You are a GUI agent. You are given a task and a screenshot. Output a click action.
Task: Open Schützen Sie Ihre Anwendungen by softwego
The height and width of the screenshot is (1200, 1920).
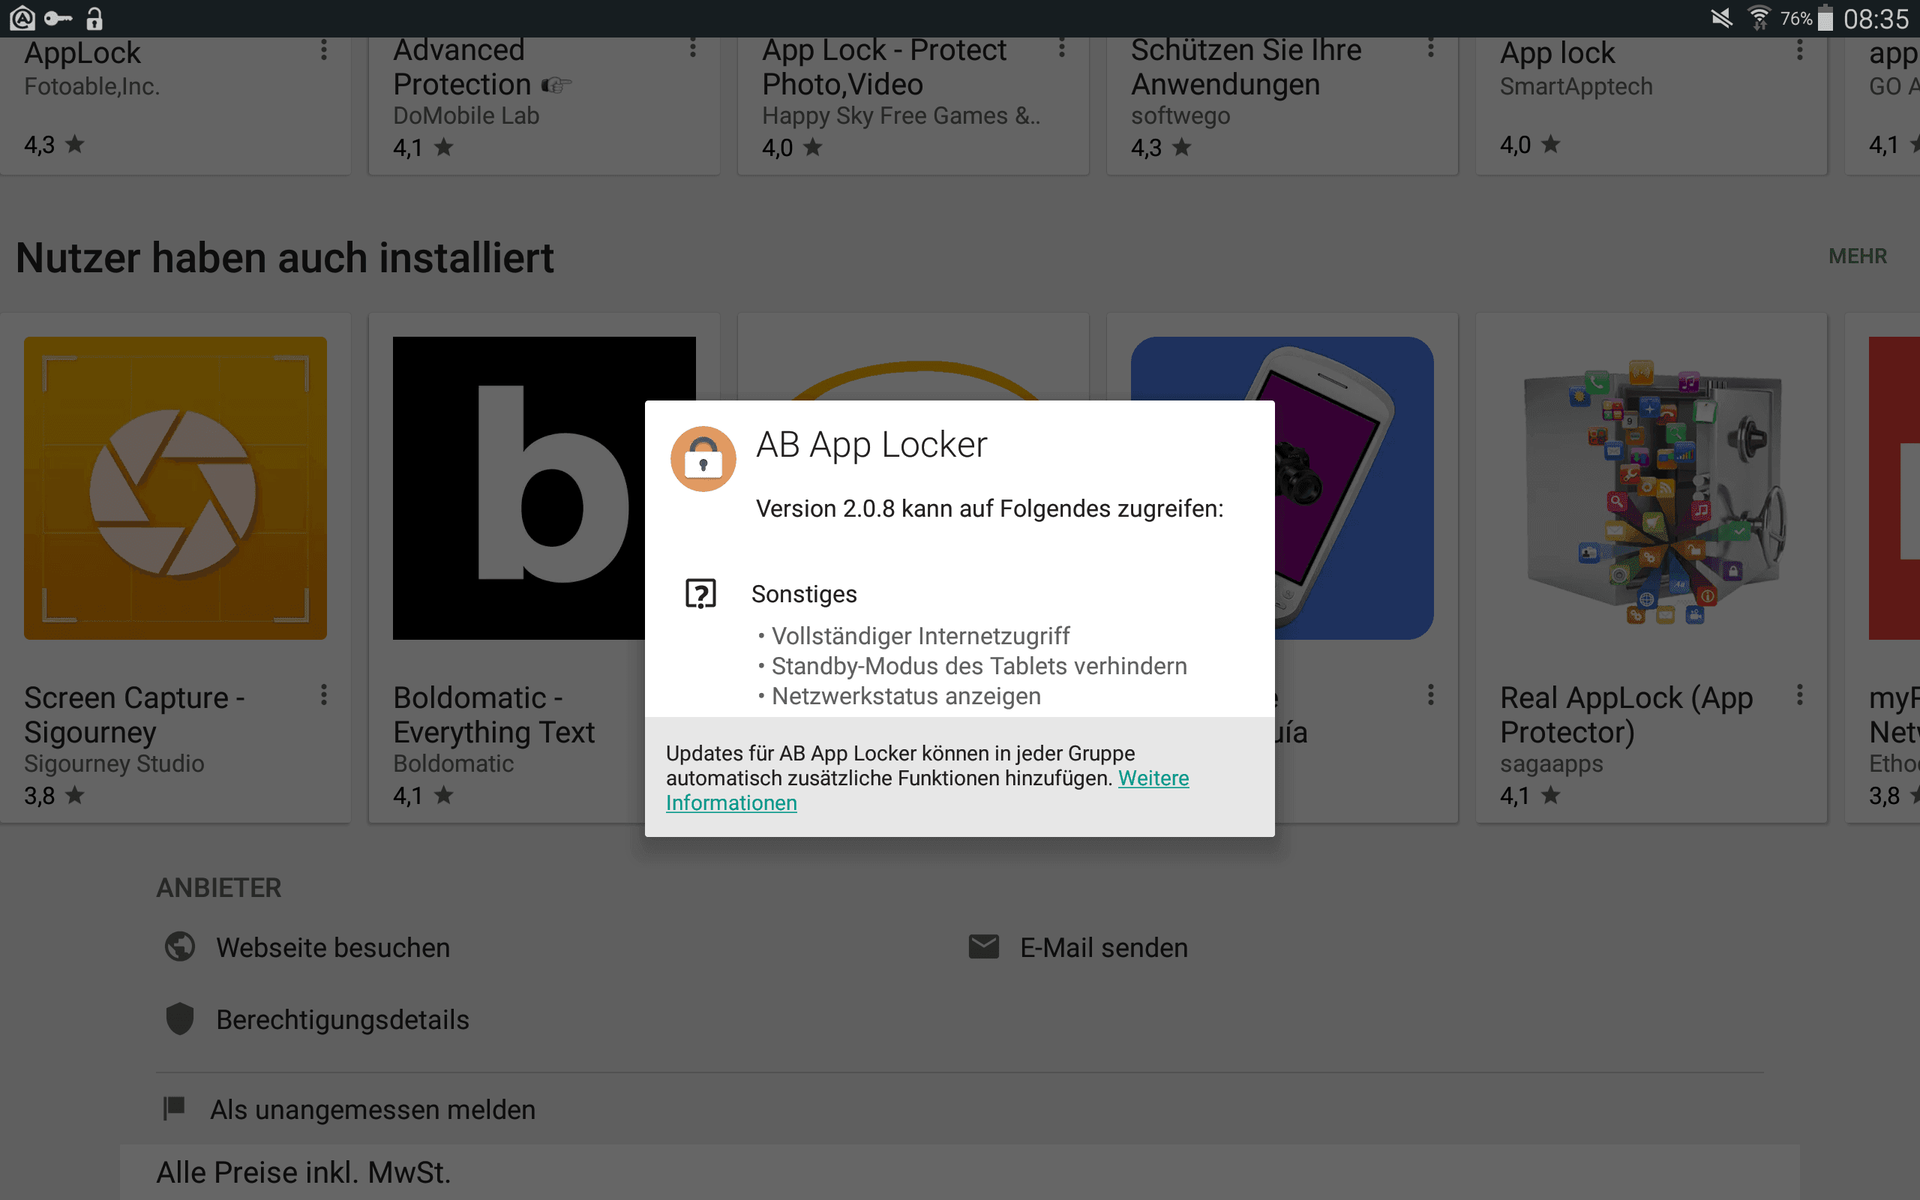(x=1282, y=105)
